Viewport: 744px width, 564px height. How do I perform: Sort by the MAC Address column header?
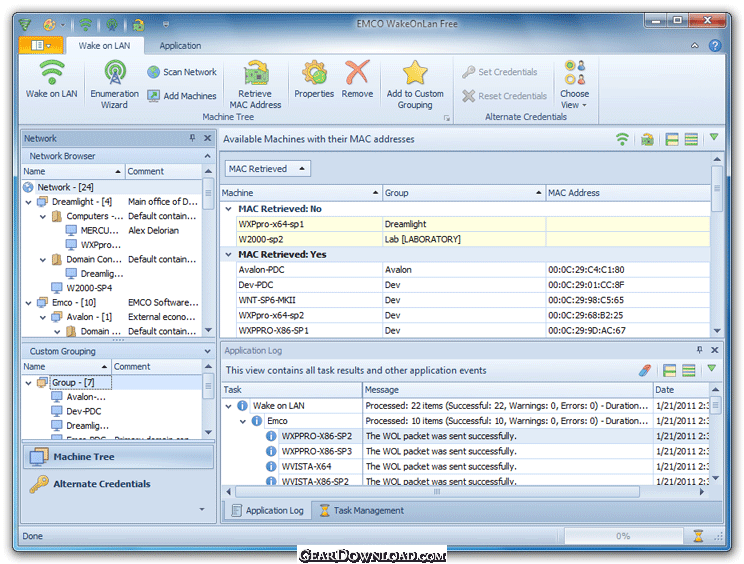point(628,193)
